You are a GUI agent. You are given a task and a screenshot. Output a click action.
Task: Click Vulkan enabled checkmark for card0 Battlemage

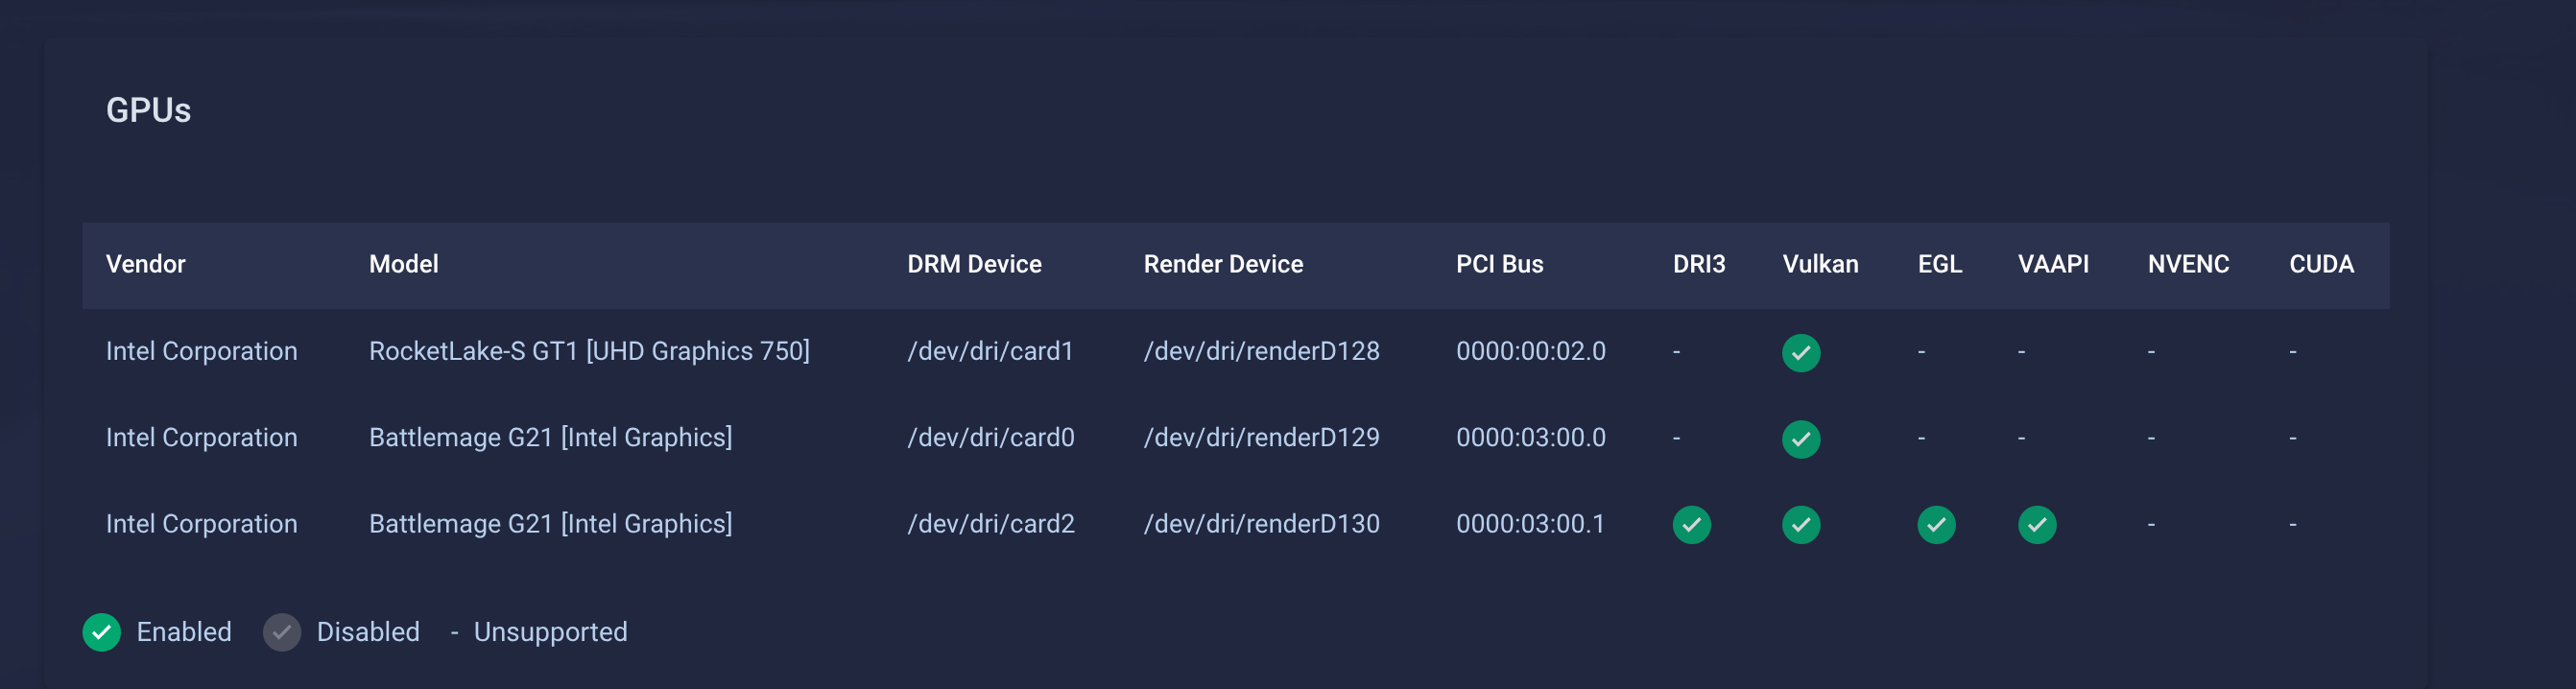coord(1801,438)
